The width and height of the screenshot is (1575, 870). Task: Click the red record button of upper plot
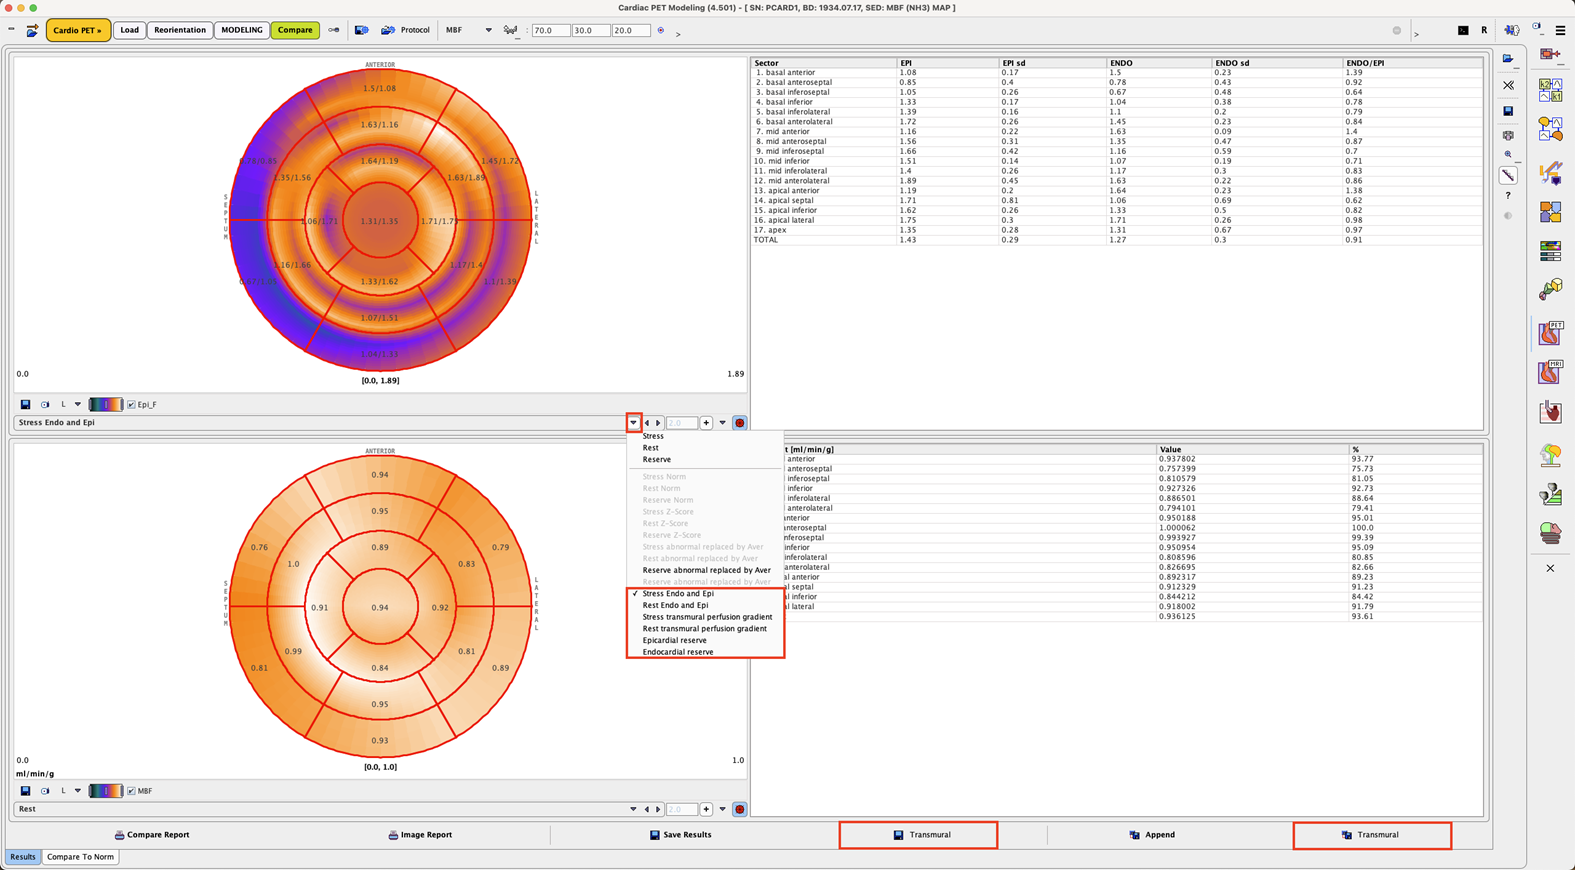point(740,423)
